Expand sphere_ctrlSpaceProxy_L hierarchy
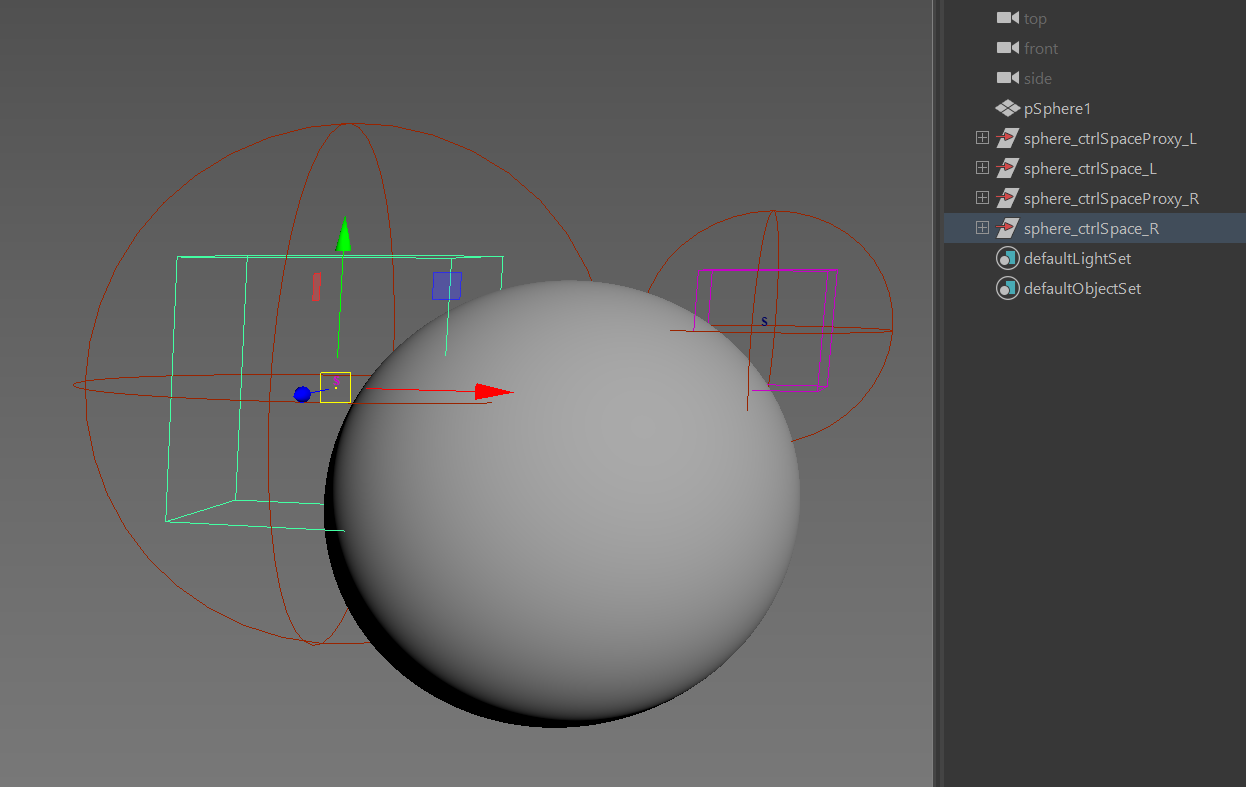 coord(982,138)
